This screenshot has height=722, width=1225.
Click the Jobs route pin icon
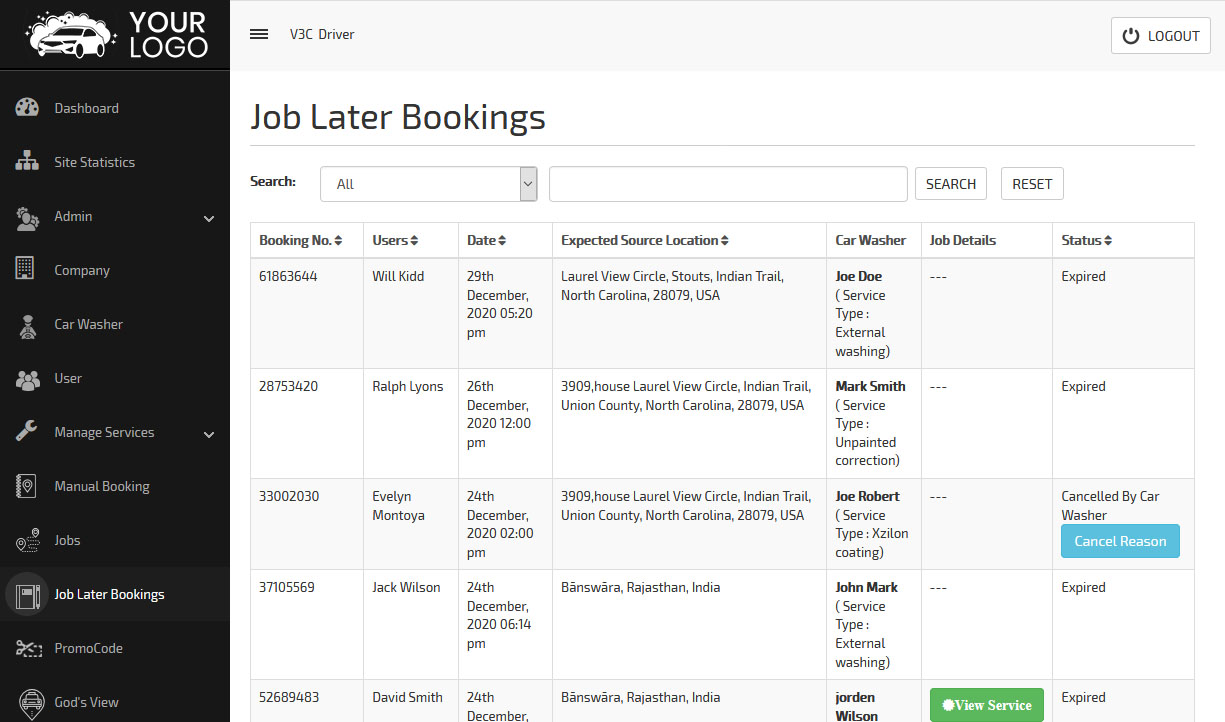pos(27,540)
